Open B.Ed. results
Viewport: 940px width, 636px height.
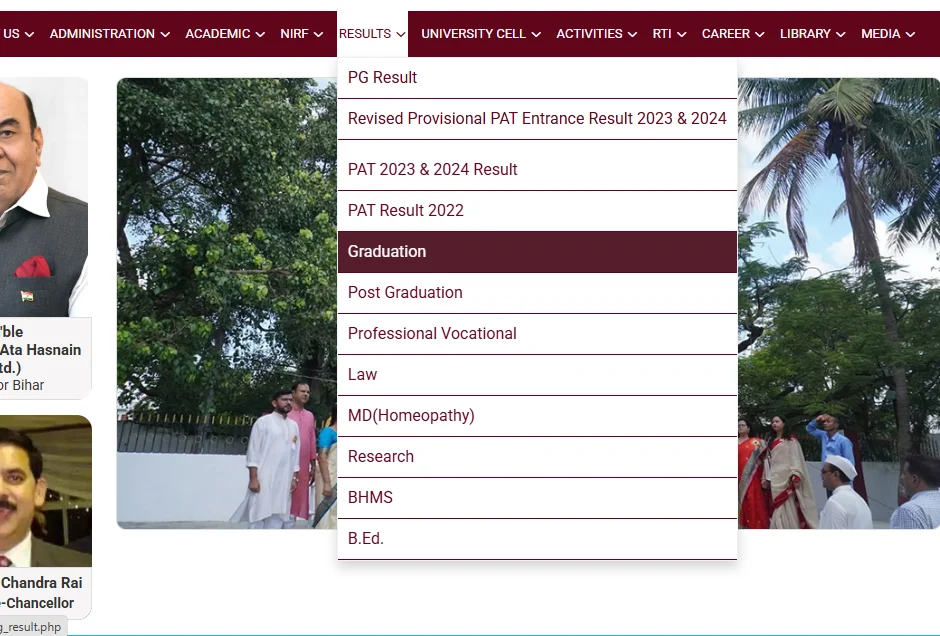tap(537, 539)
